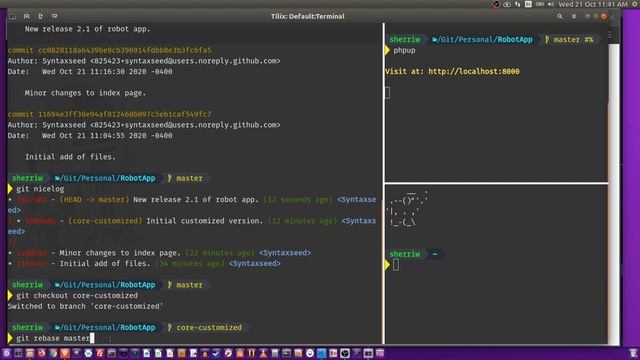Open the Tilix search icon
Image resolution: width=640 pixels, height=360 pixels.
coord(560,16)
